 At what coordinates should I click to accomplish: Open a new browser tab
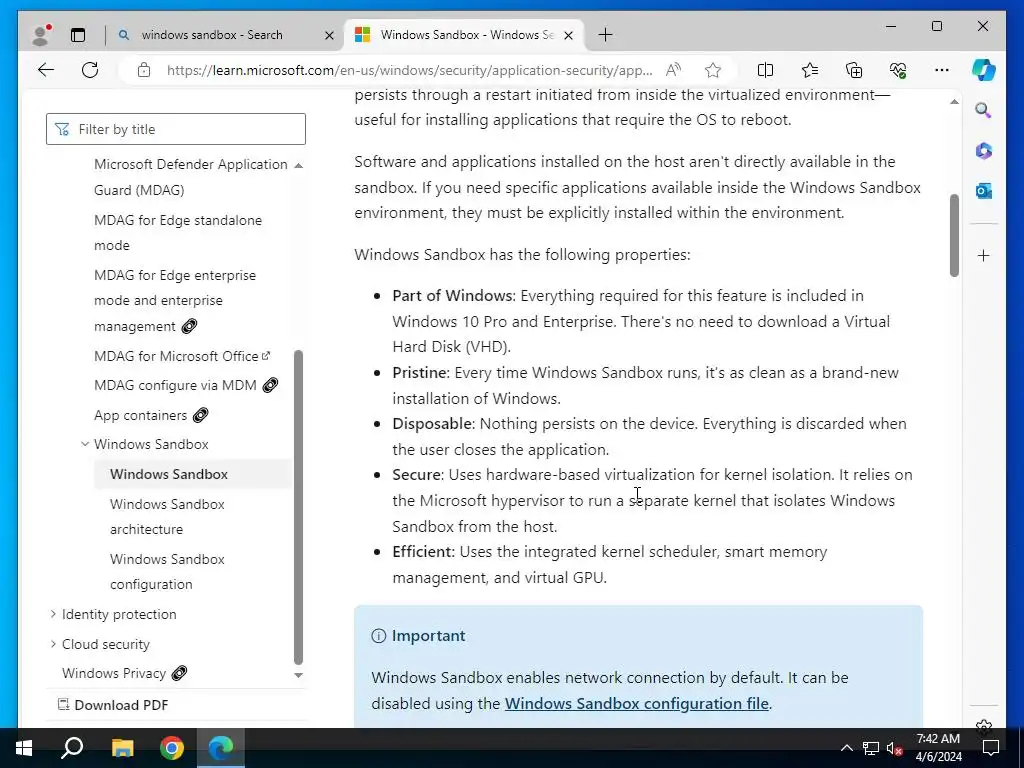[x=605, y=35]
